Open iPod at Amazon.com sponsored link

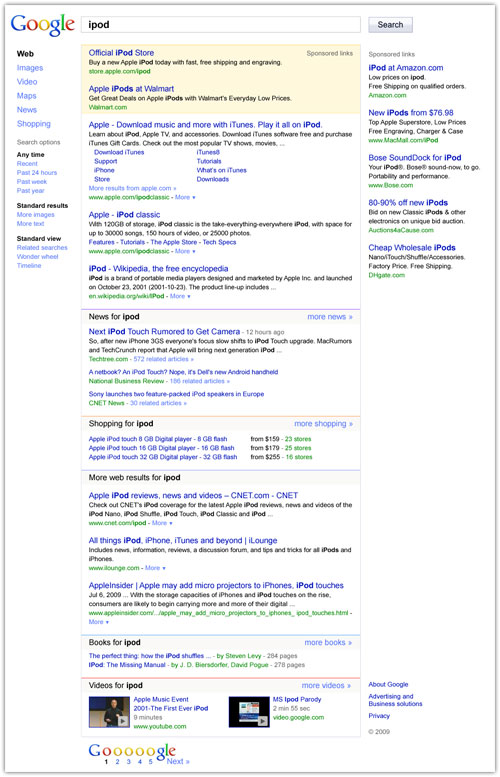pos(406,68)
